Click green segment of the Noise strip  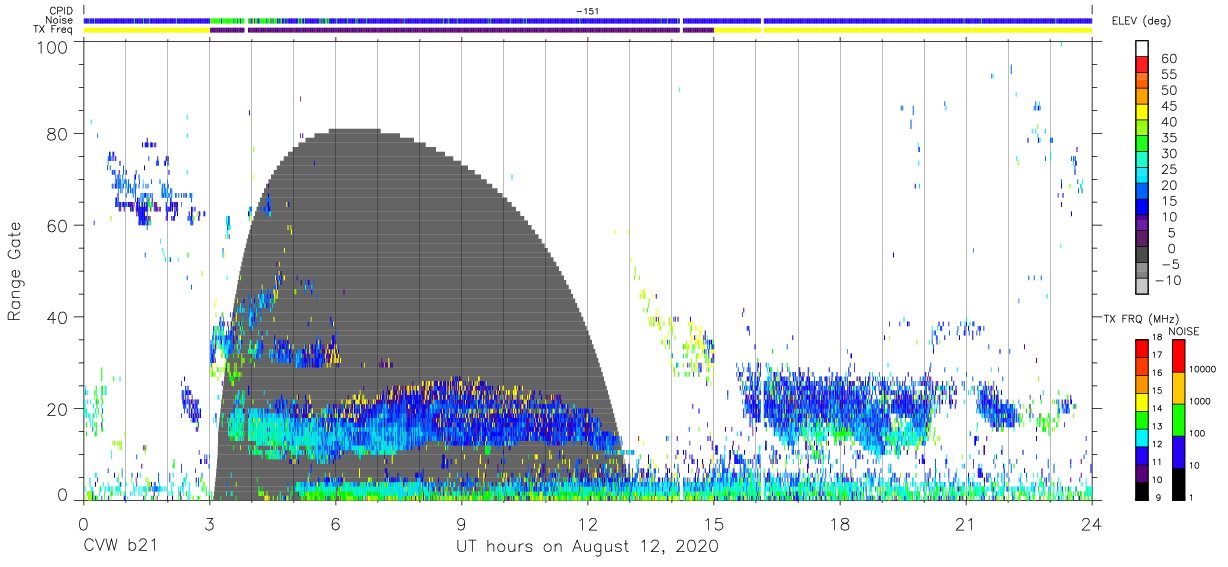228,20
